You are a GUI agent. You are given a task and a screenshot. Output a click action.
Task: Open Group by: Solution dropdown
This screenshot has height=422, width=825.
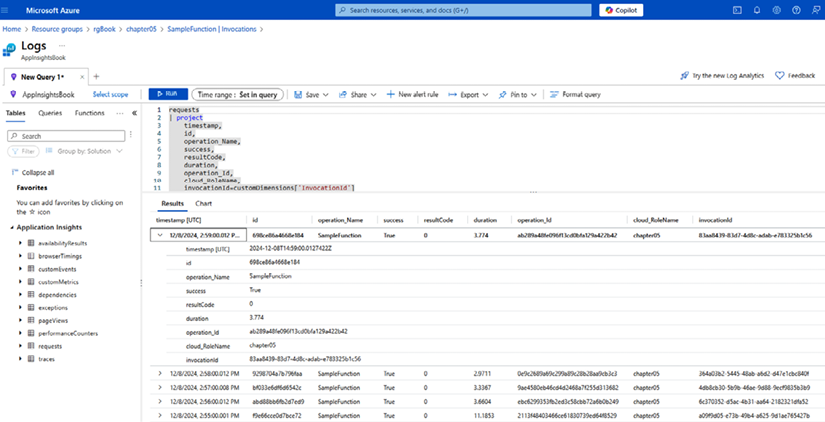[x=84, y=152]
